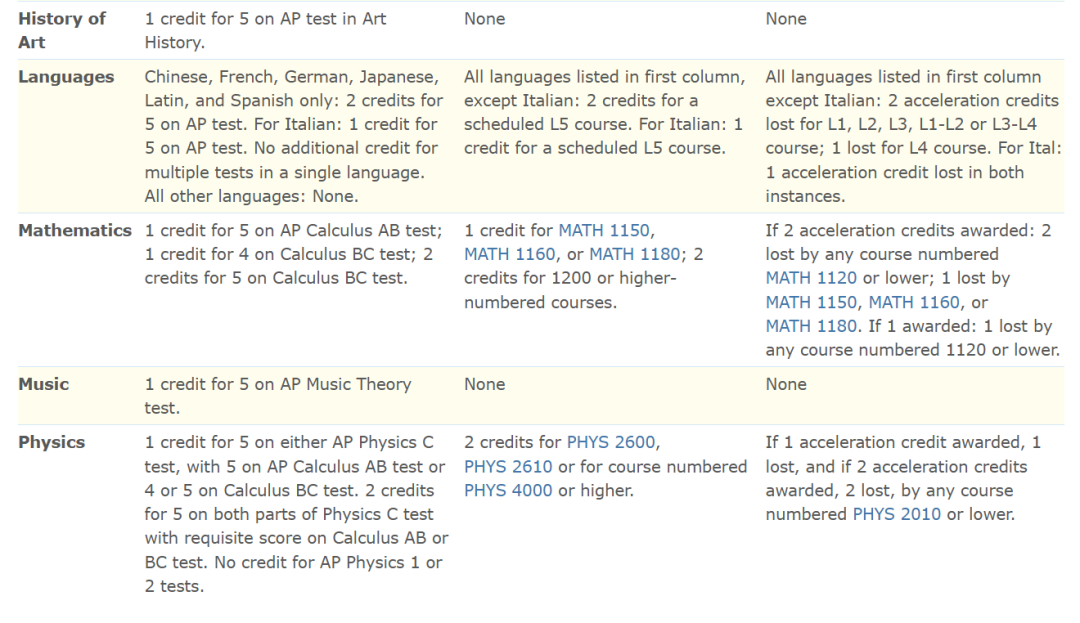1080x623 pixels.
Task: Open the MATH 1120 course link
Action: (811, 278)
